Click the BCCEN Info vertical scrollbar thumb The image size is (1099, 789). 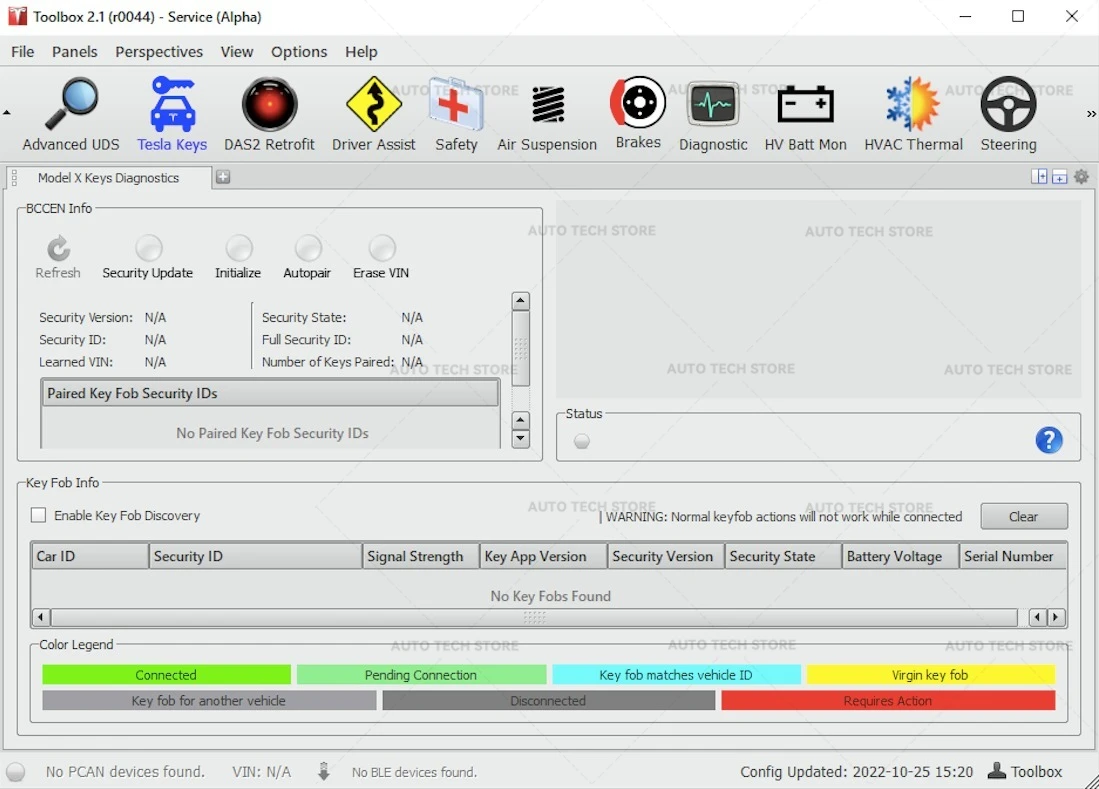coord(520,348)
